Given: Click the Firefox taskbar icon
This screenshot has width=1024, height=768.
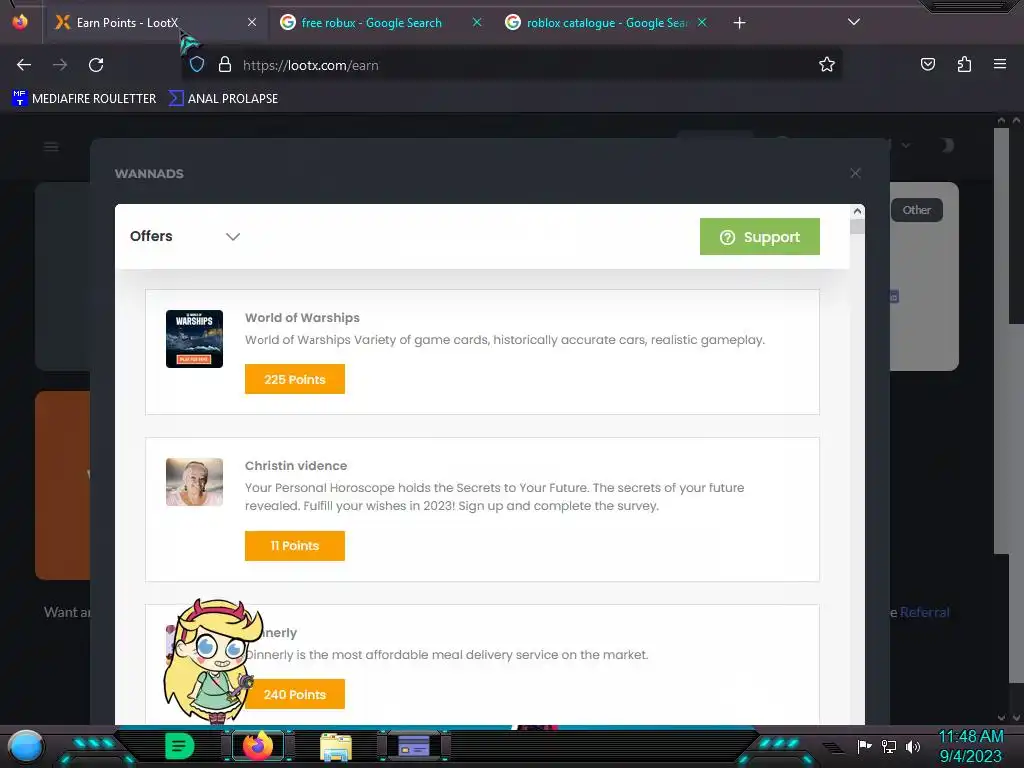Looking at the screenshot, I should (x=257, y=746).
